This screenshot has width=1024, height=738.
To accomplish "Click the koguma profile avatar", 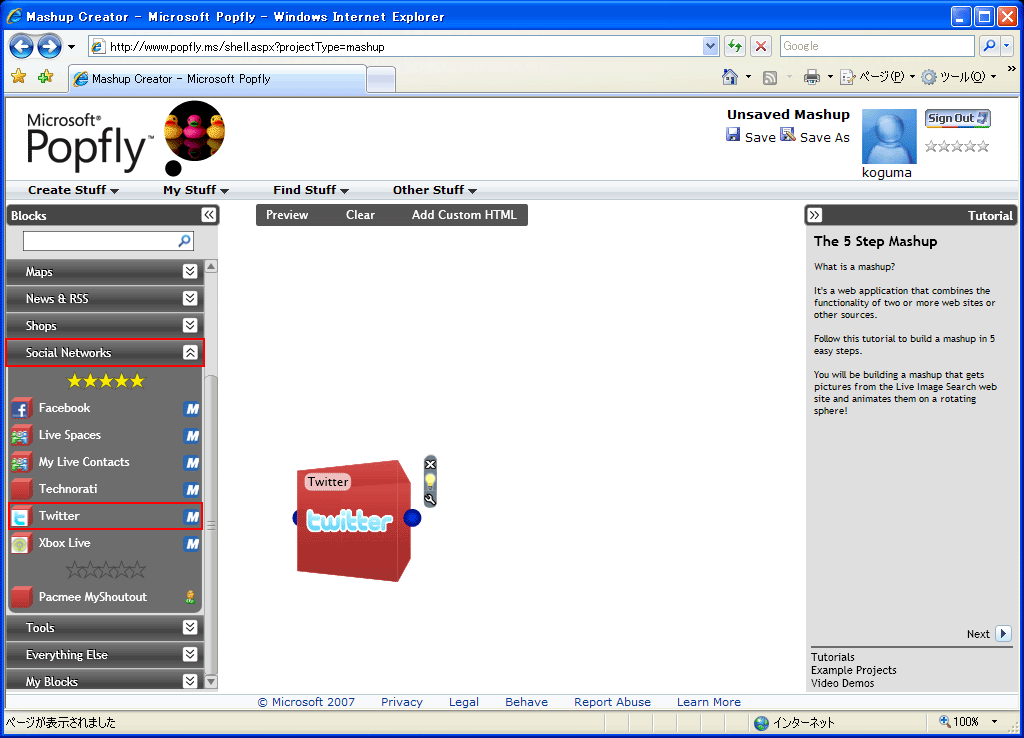I will tap(889, 136).
